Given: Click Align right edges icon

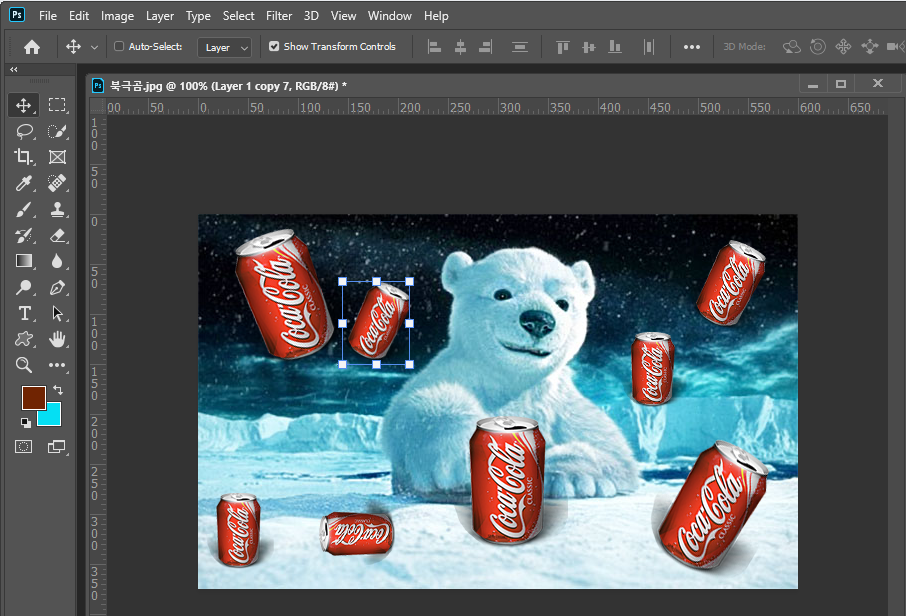Looking at the screenshot, I should pos(485,47).
